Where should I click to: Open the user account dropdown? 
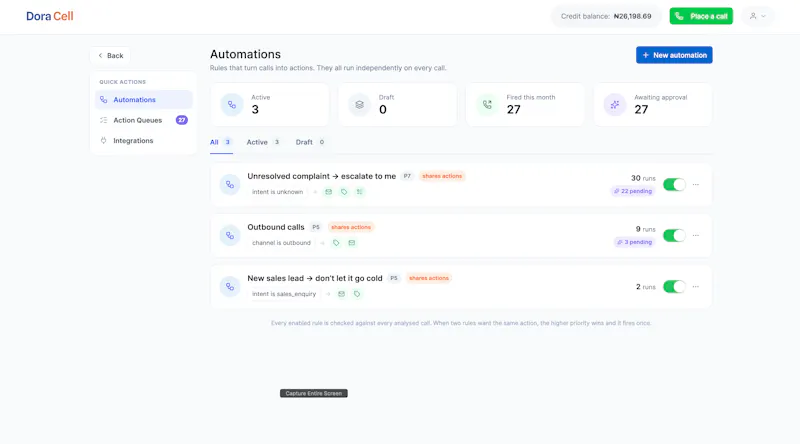758,16
